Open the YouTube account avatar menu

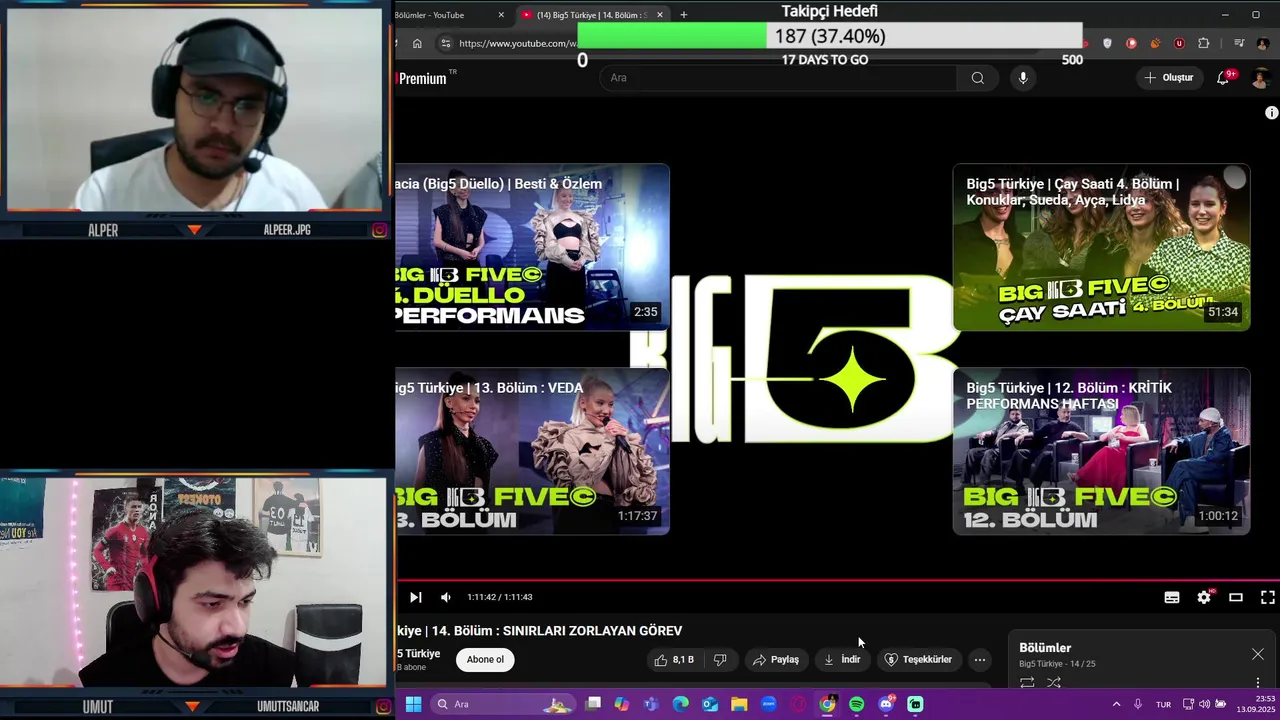click(1261, 78)
